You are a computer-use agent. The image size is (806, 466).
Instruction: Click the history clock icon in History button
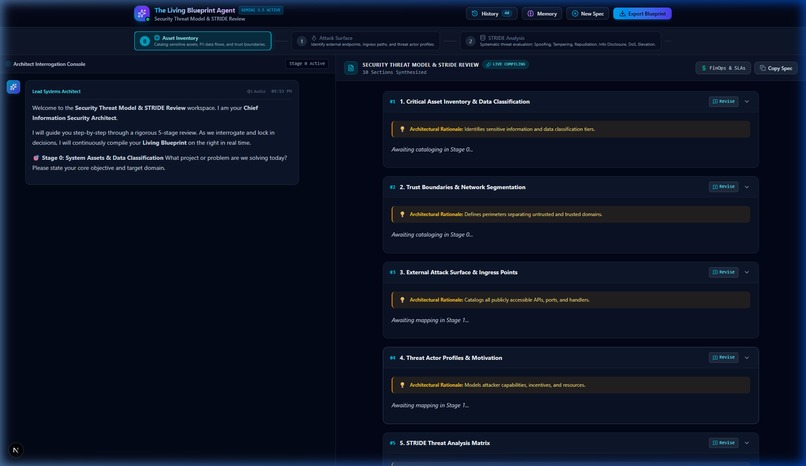coord(474,13)
